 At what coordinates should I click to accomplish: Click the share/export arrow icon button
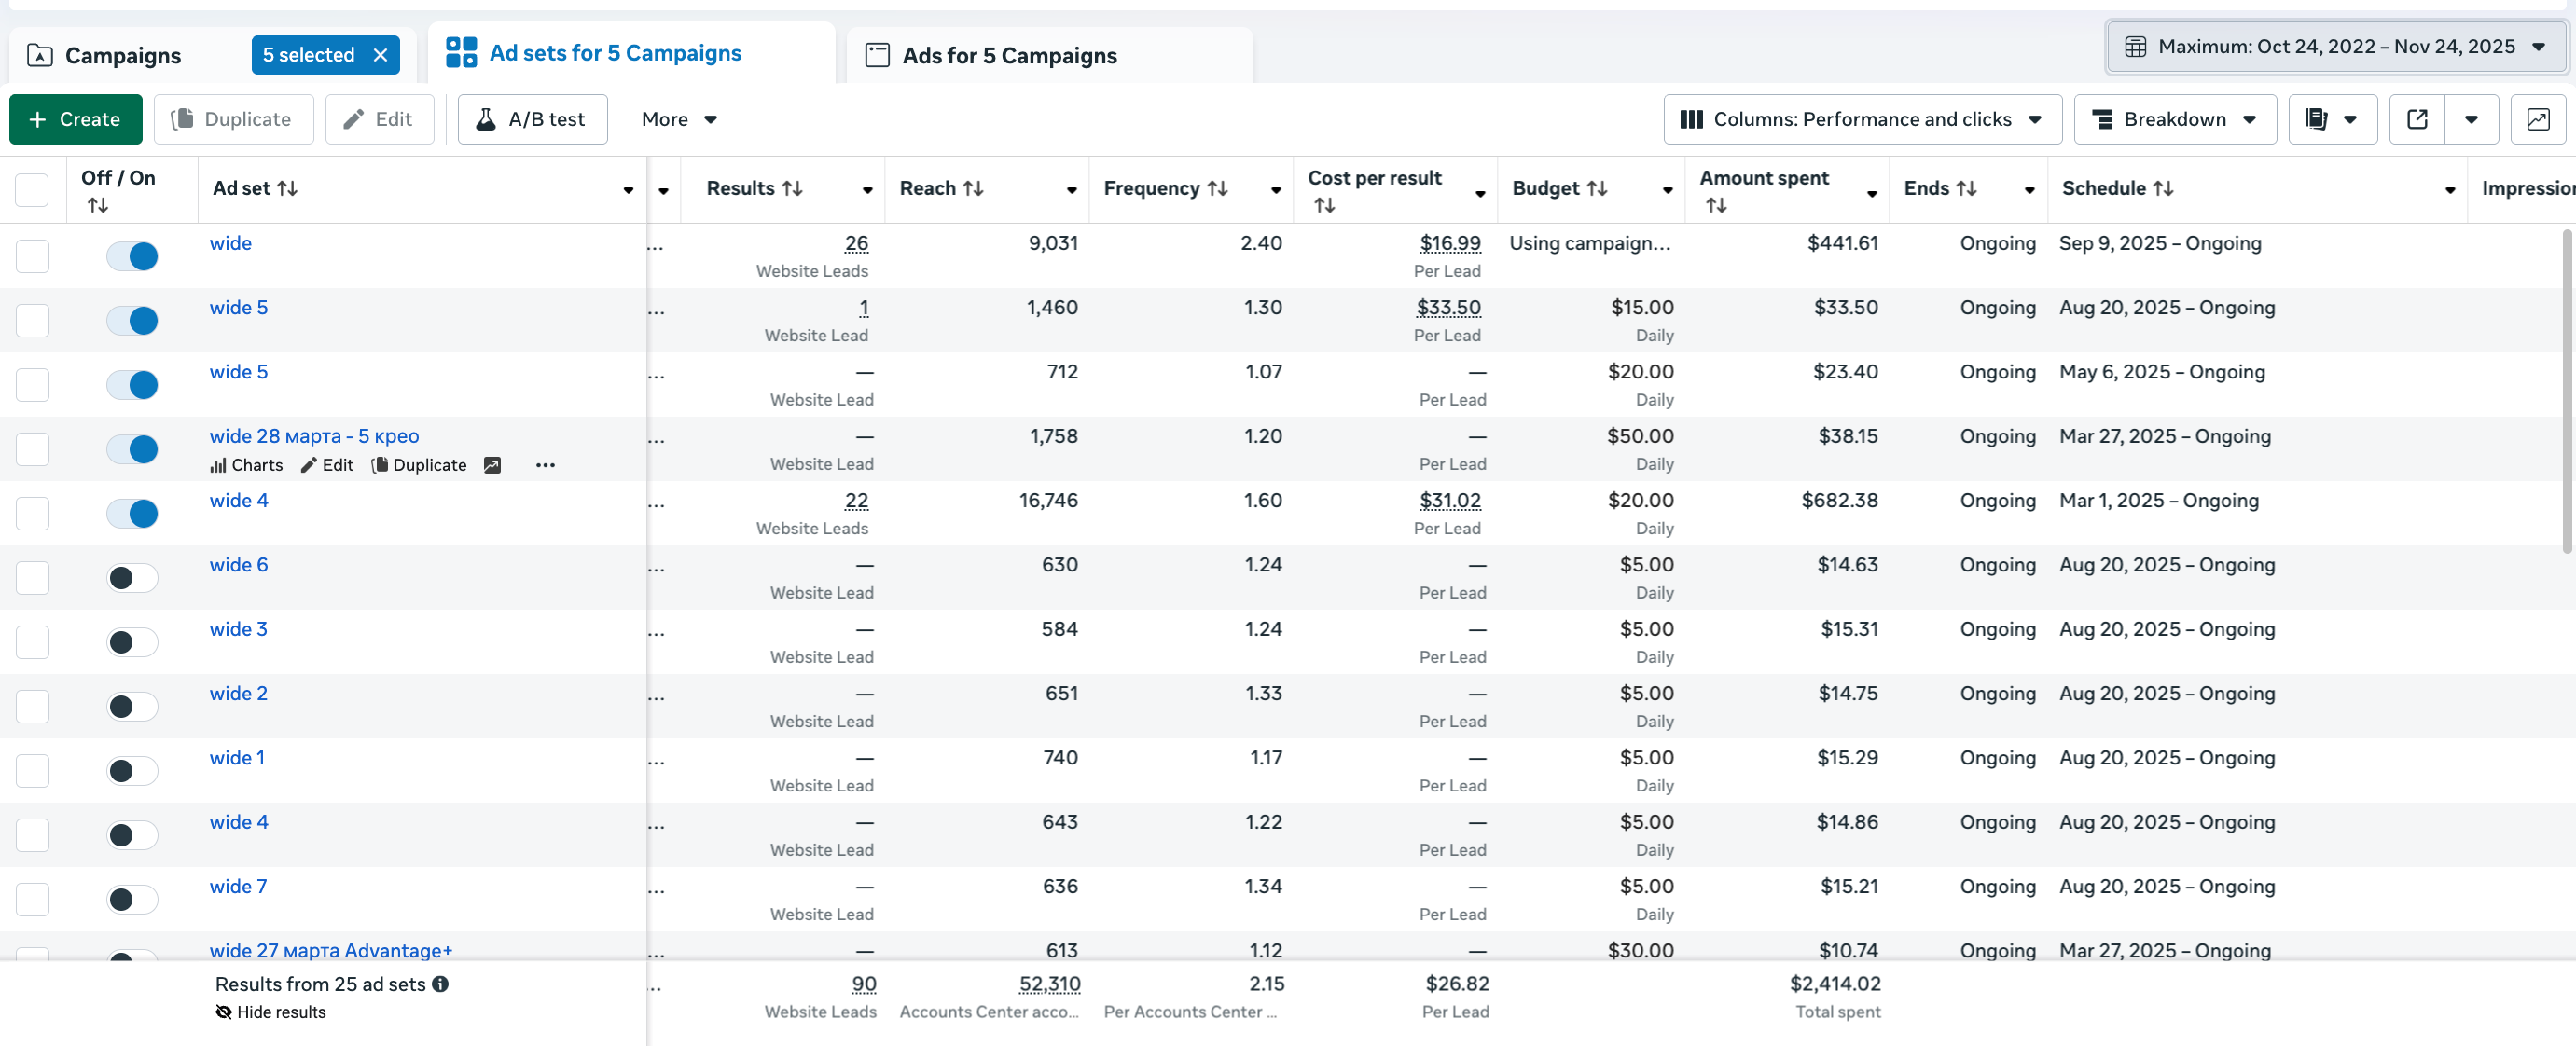point(2416,119)
